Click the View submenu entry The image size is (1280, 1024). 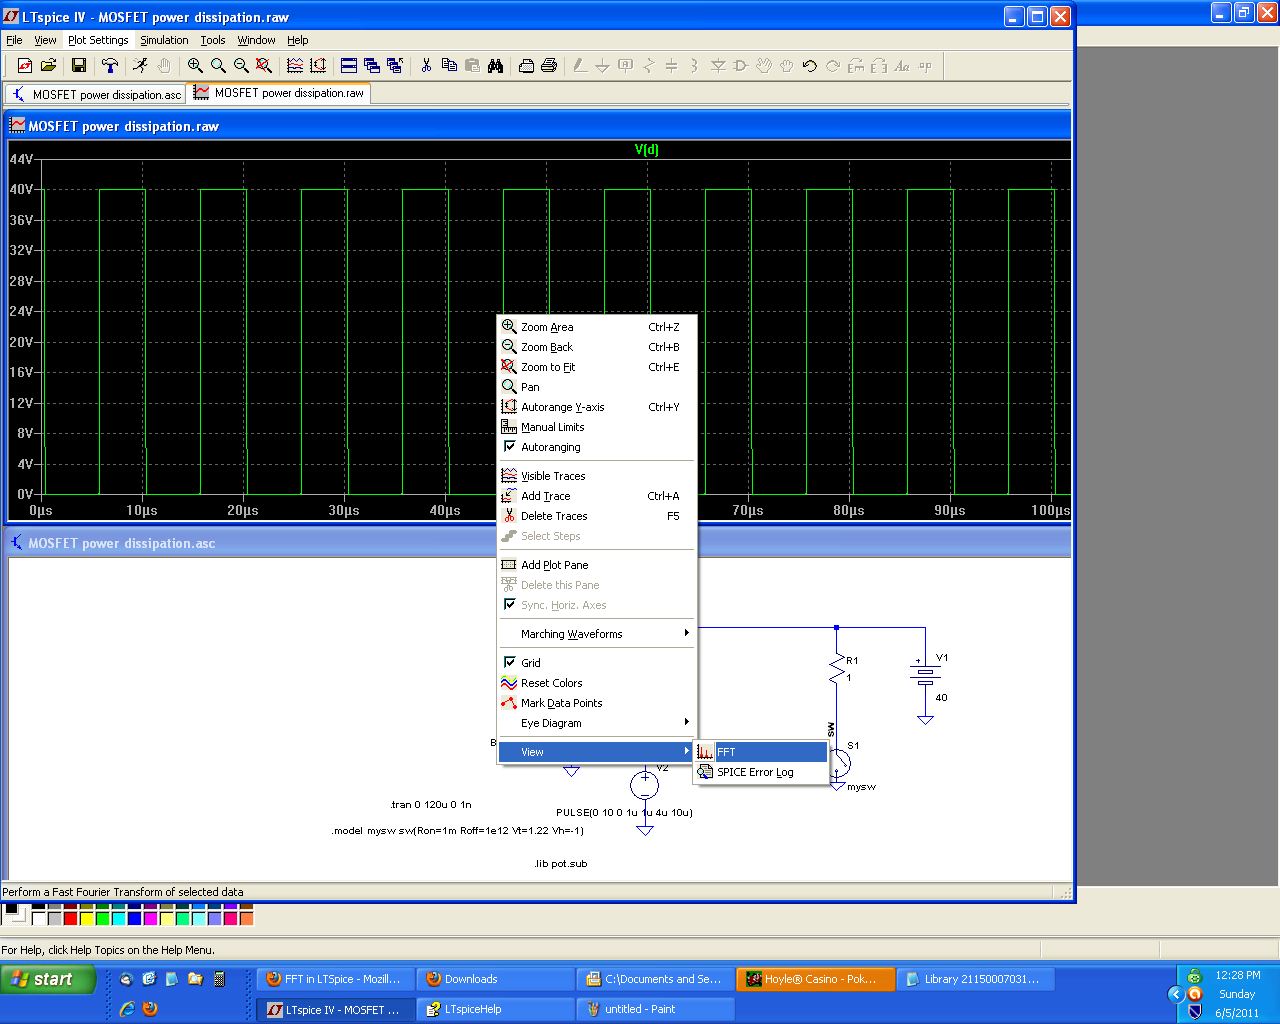(x=596, y=752)
